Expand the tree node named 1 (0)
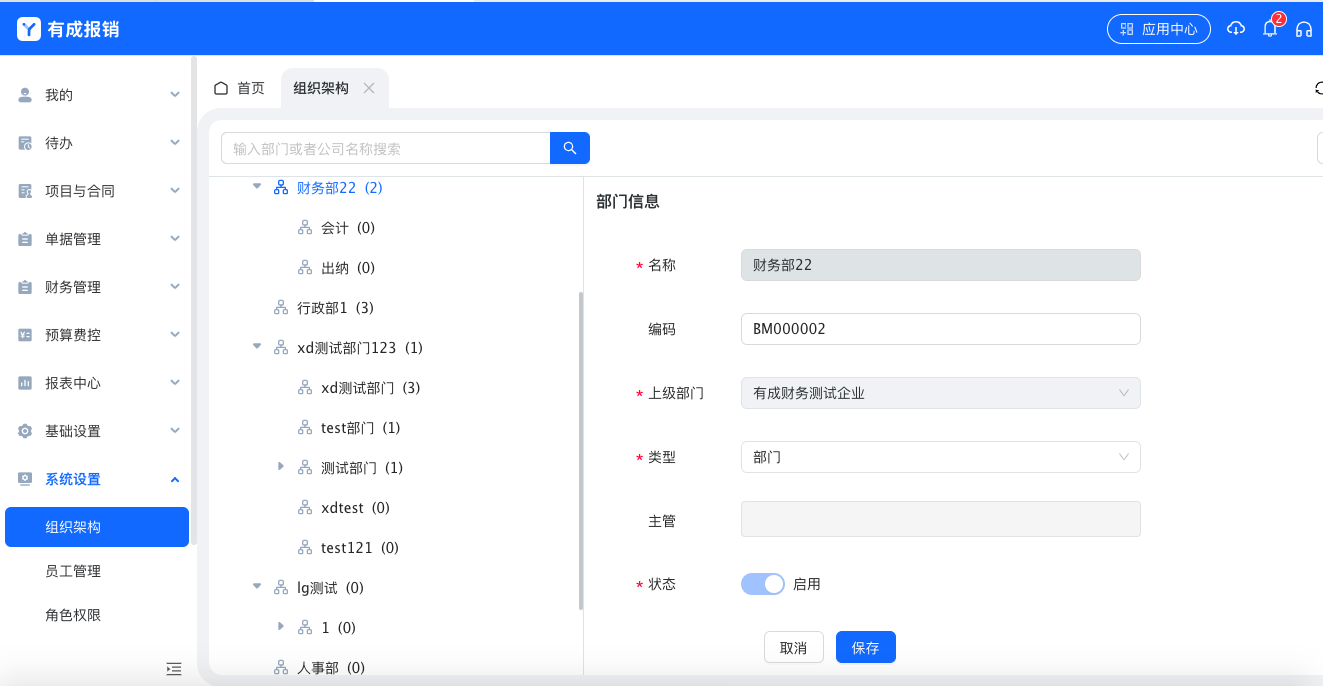 pos(281,627)
